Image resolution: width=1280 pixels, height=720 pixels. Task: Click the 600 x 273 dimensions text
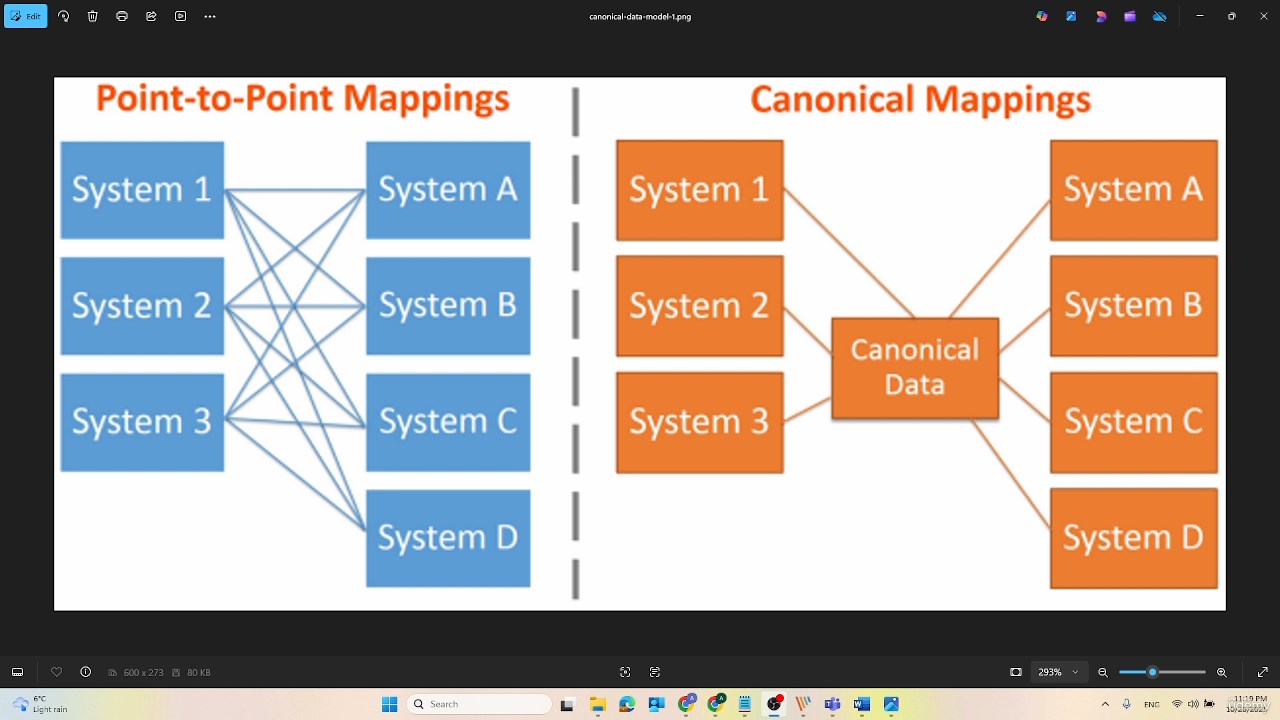(143, 673)
